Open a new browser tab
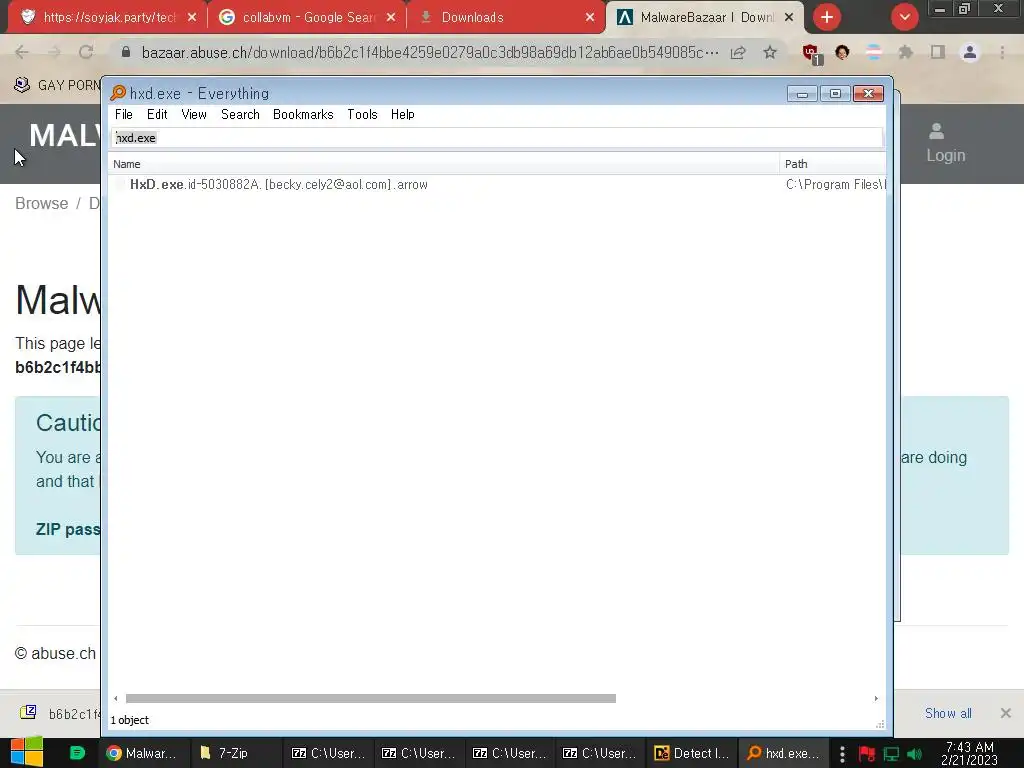The width and height of the screenshot is (1024, 768). tap(827, 18)
